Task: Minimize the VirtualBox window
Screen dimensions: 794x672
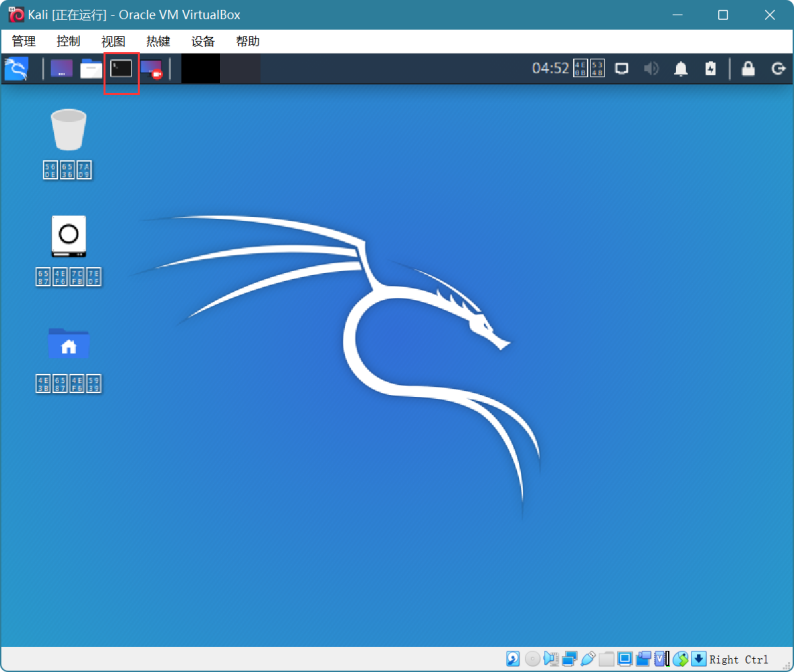Action: pyautogui.click(x=678, y=15)
